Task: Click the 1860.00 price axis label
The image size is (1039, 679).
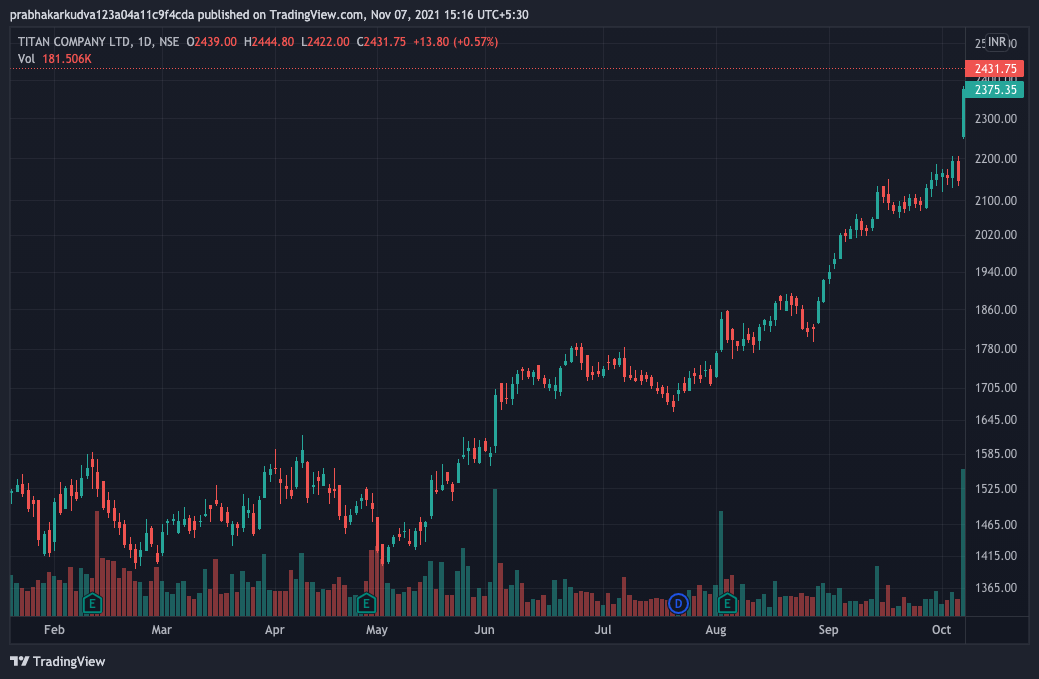Action: (996, 309)
